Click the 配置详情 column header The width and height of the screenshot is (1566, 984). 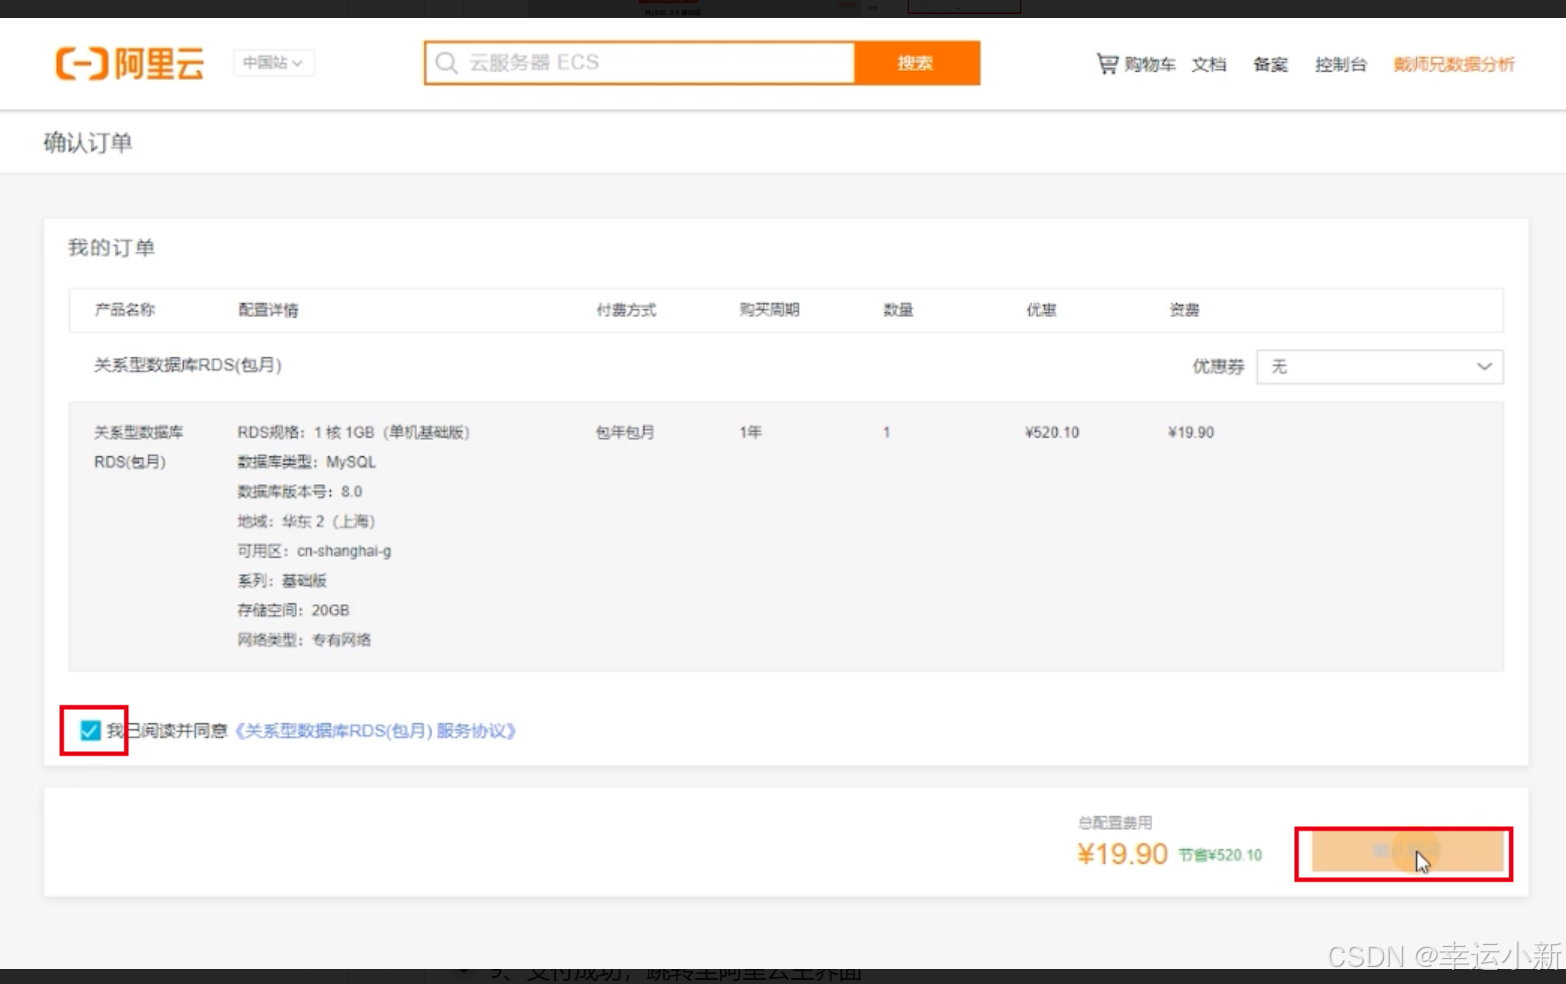coord(268,310)
